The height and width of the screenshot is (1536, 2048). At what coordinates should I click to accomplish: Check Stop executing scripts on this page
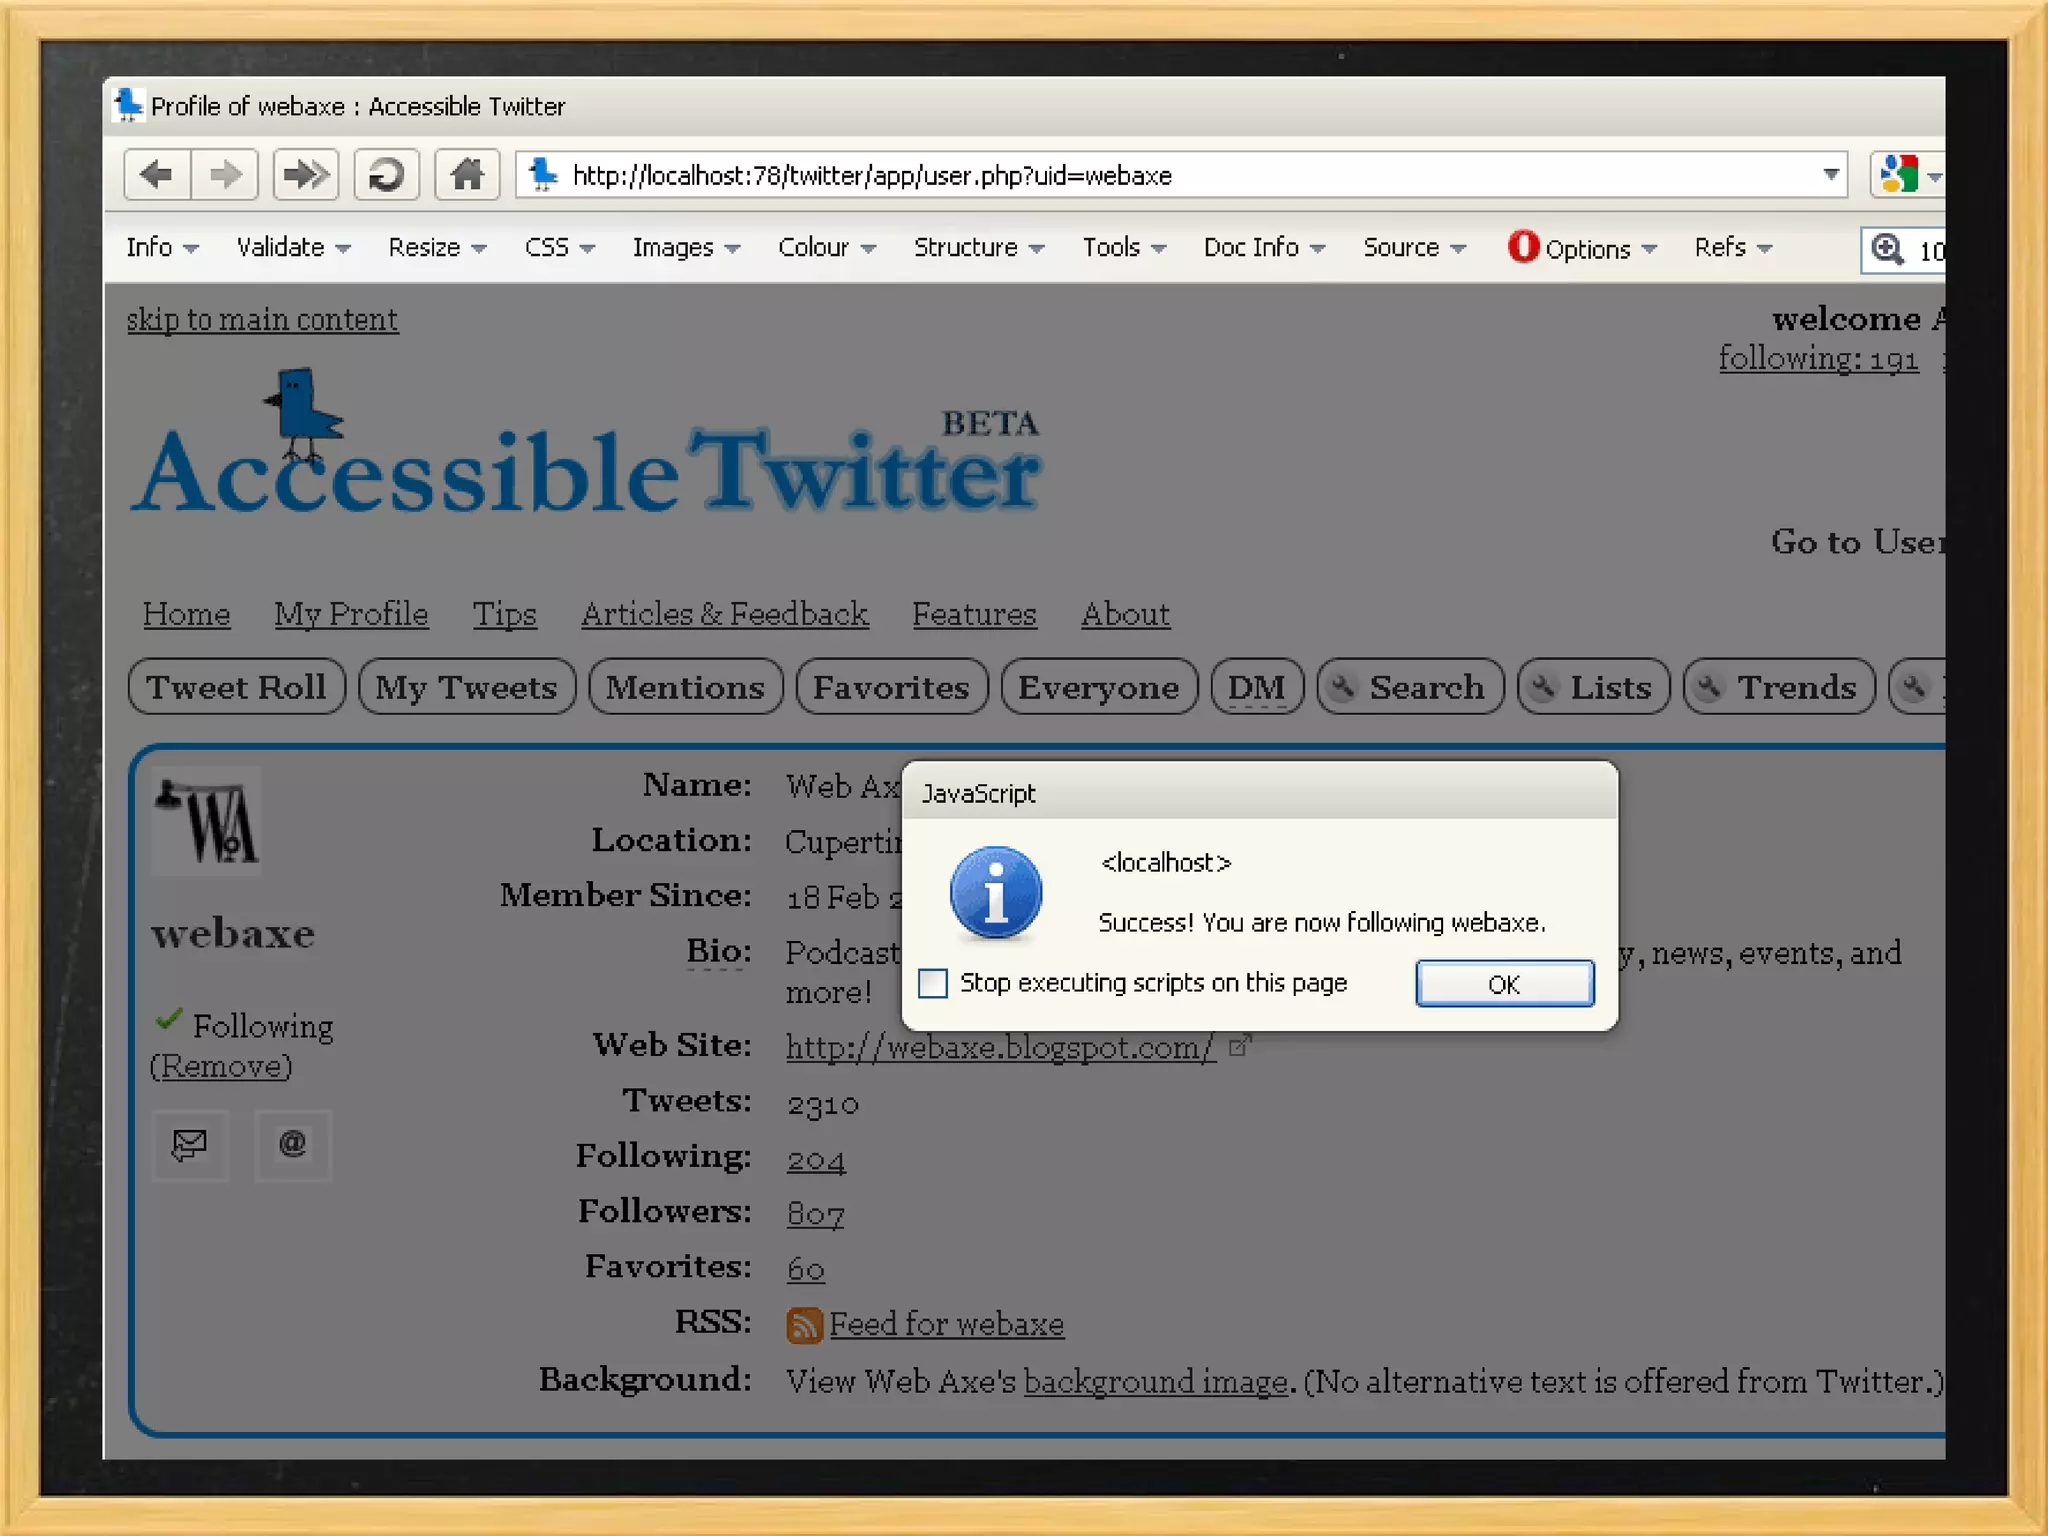933,983
